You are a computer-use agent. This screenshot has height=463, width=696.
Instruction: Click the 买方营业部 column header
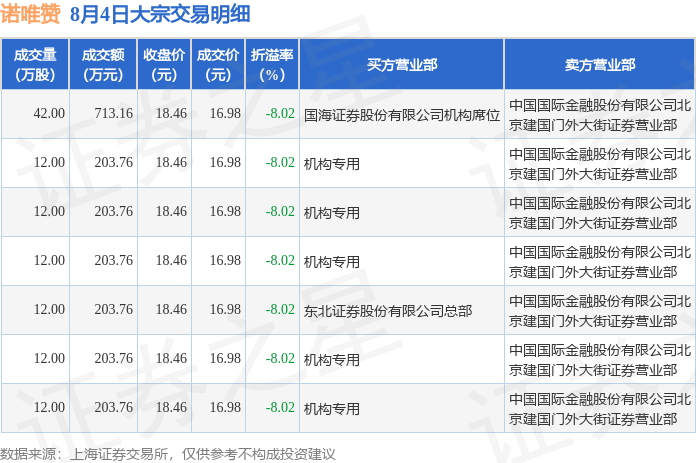click(402, 64)
